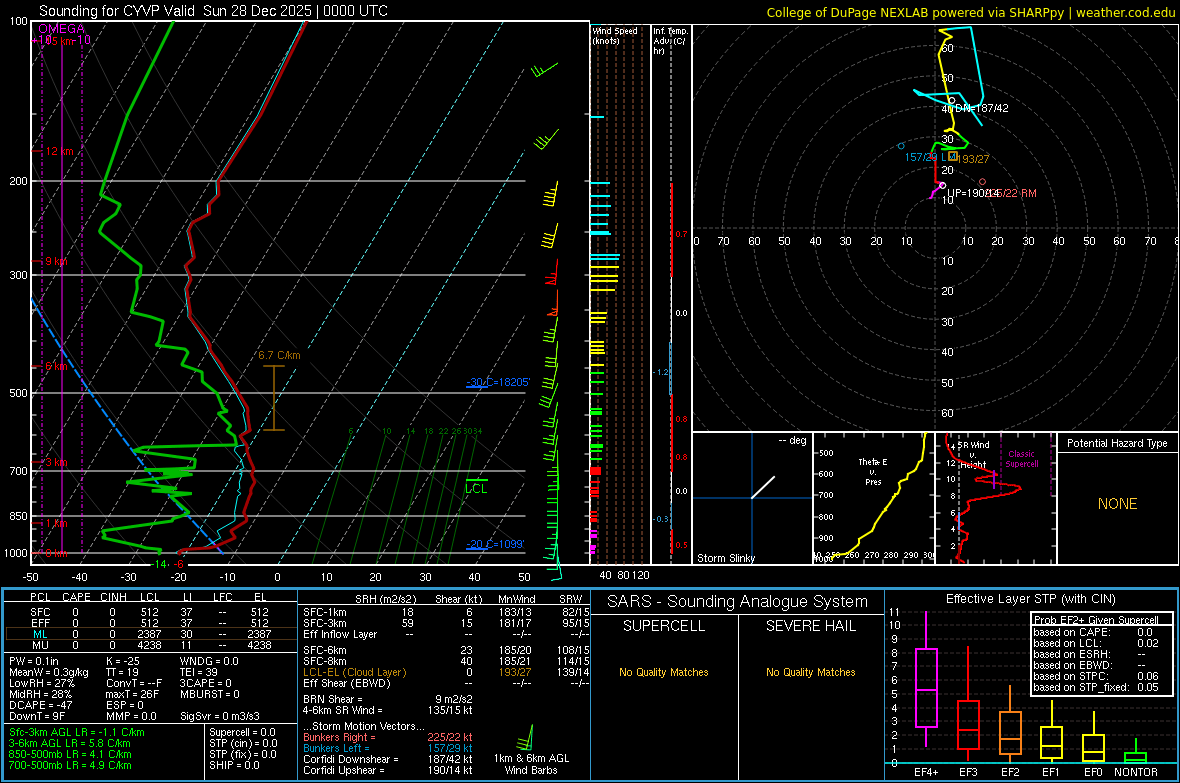This screenshot has width=1180, height=783.
Task: Select the Prob EF2+ Given Supercell heading
Action: point(1096,620)
